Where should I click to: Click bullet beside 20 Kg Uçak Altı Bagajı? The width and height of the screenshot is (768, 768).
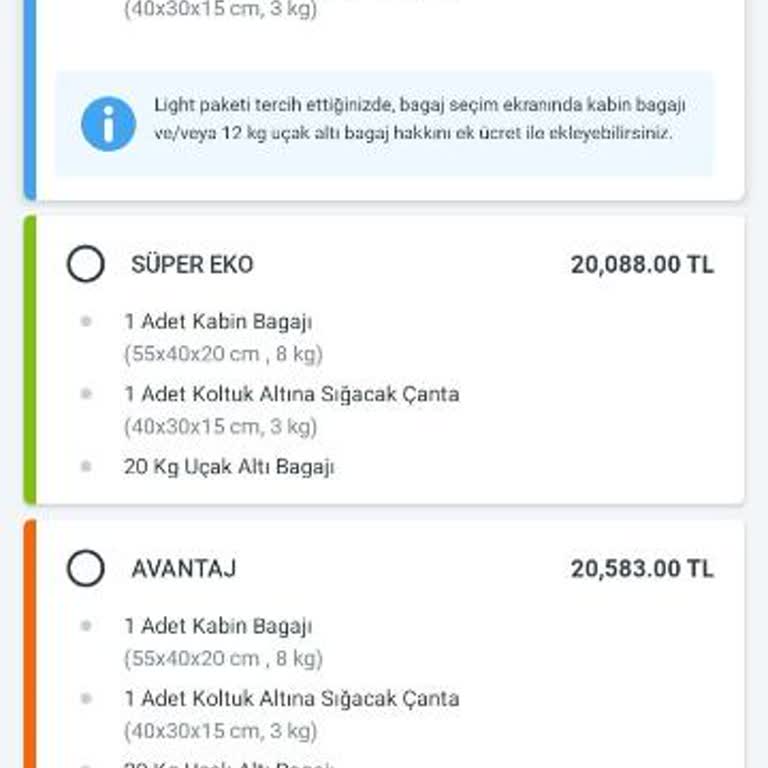pos(86,466)
